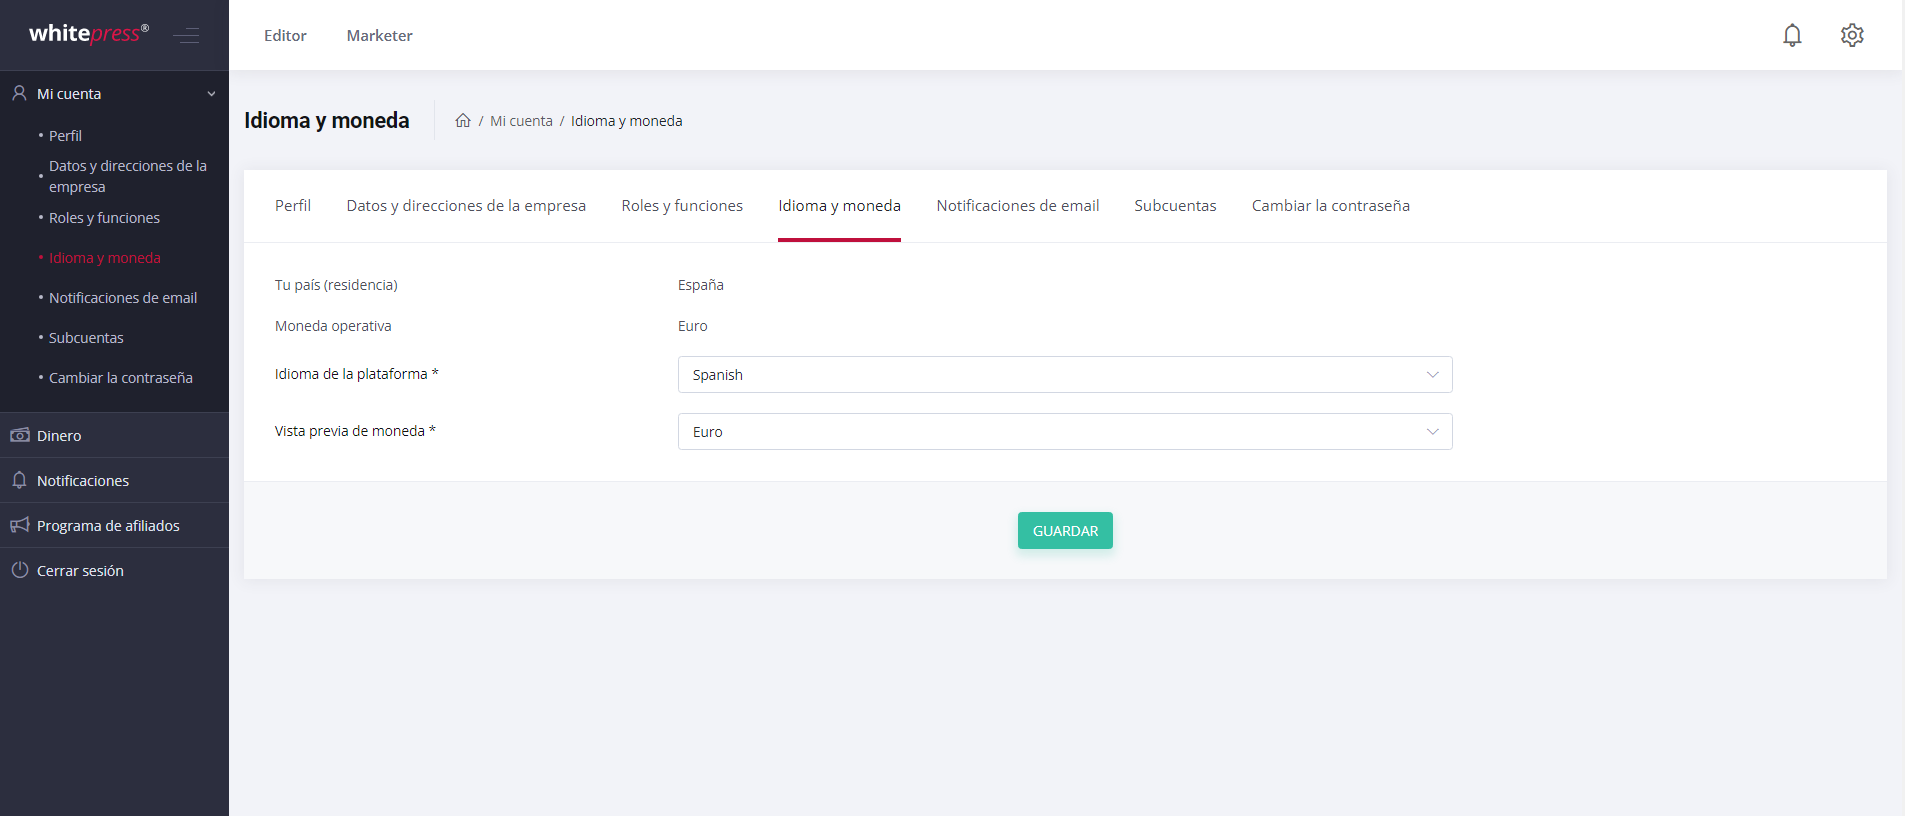This screenshot has height=816, width=1905.
Task: Click the Mi cuenta breadcrumb link
Action: 521,121
